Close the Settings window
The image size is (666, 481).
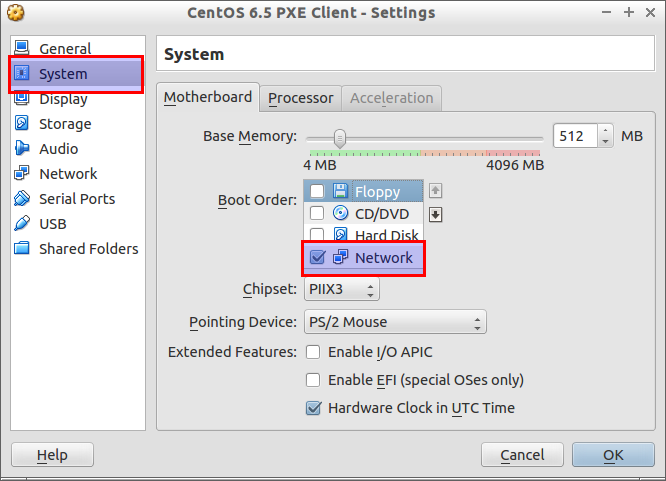coord(650,13)
